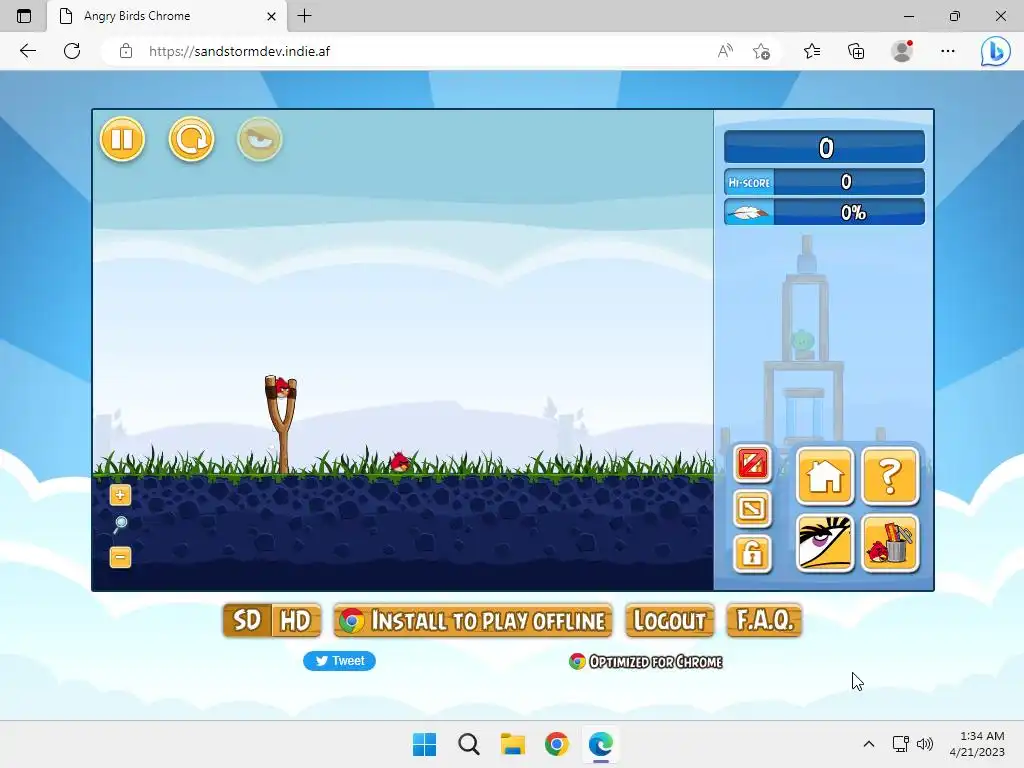Click Optimized for Chrome link
Image resolution: width=1024 pixels, height=768 pixels.
(x=645, y=662)
